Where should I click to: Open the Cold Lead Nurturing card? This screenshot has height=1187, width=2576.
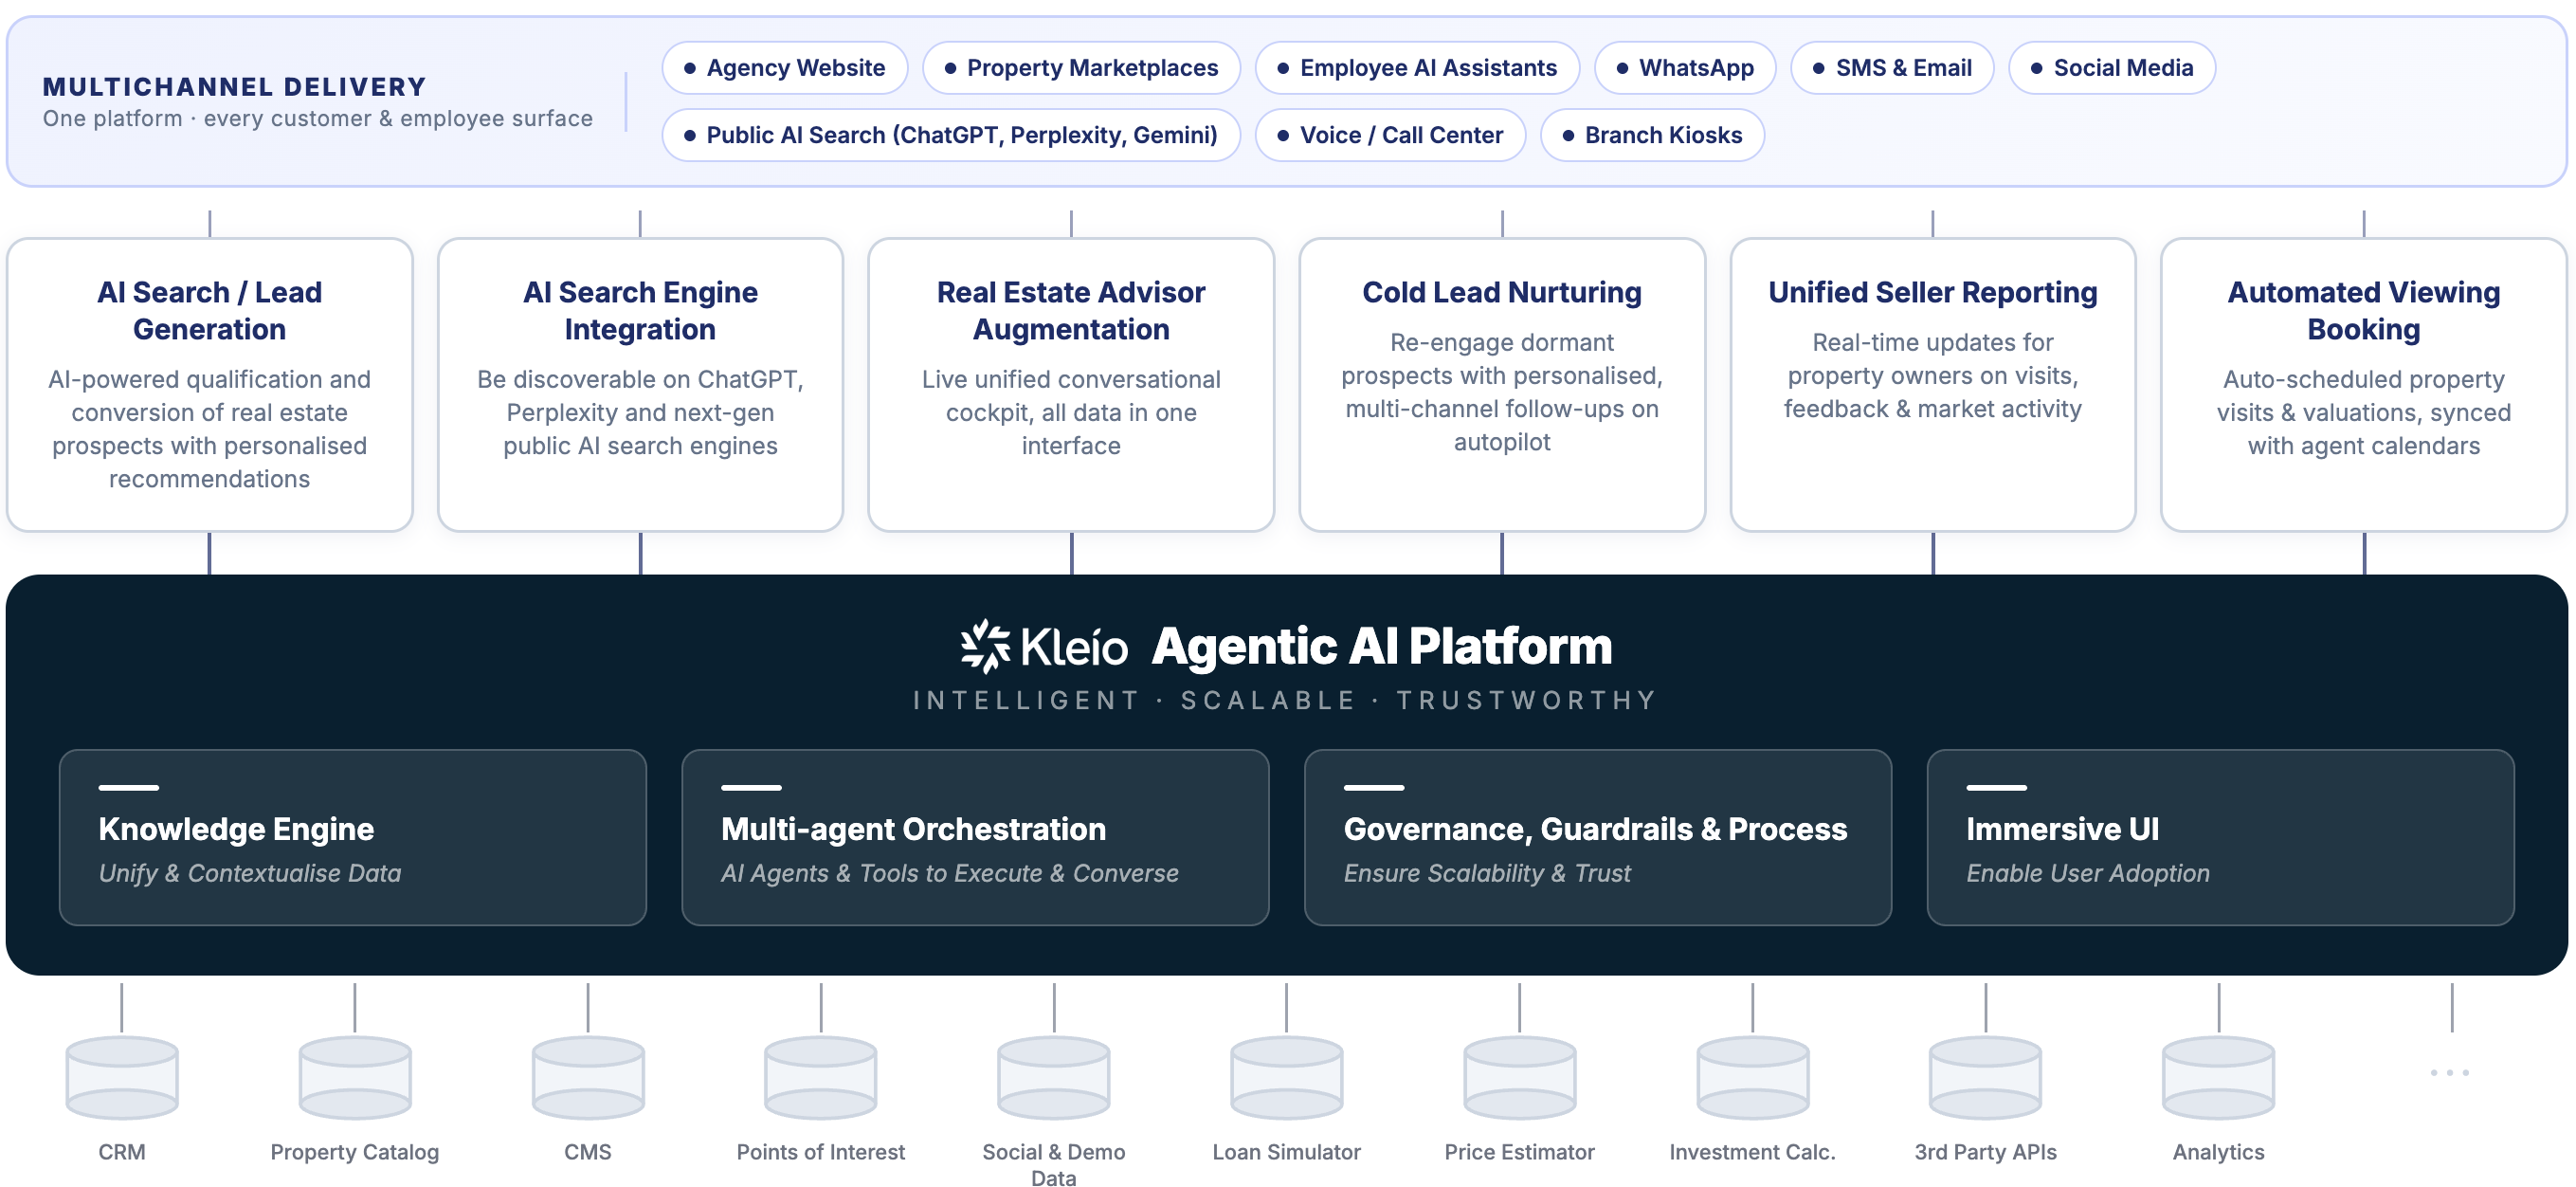tap(1502, 385)
